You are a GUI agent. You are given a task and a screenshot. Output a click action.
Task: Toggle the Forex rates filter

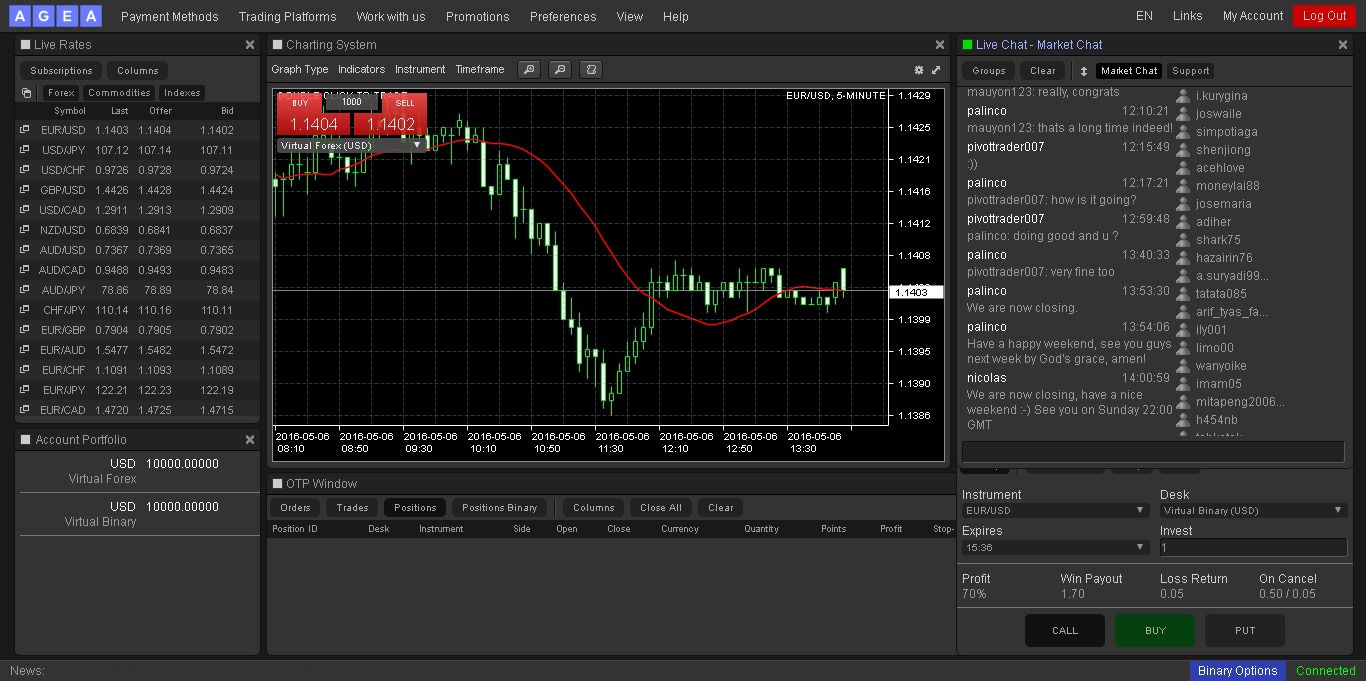point(61,93)
